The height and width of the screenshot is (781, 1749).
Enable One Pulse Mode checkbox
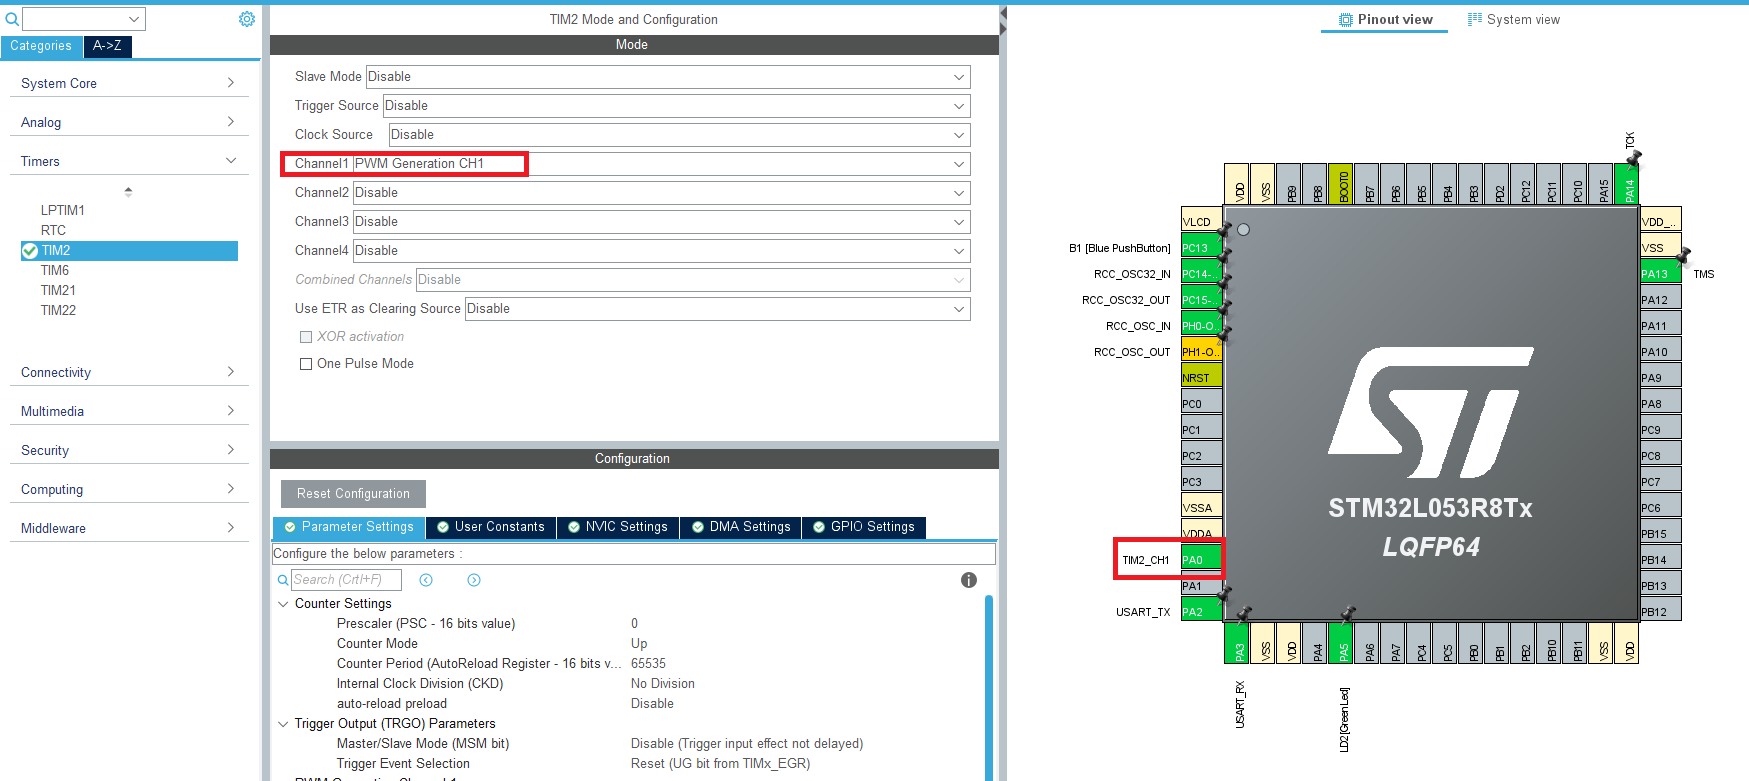pos(306,364)
